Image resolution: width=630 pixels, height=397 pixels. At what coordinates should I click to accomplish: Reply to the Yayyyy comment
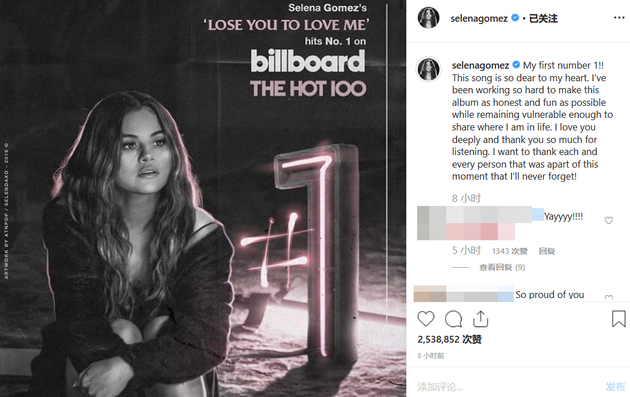546,251
